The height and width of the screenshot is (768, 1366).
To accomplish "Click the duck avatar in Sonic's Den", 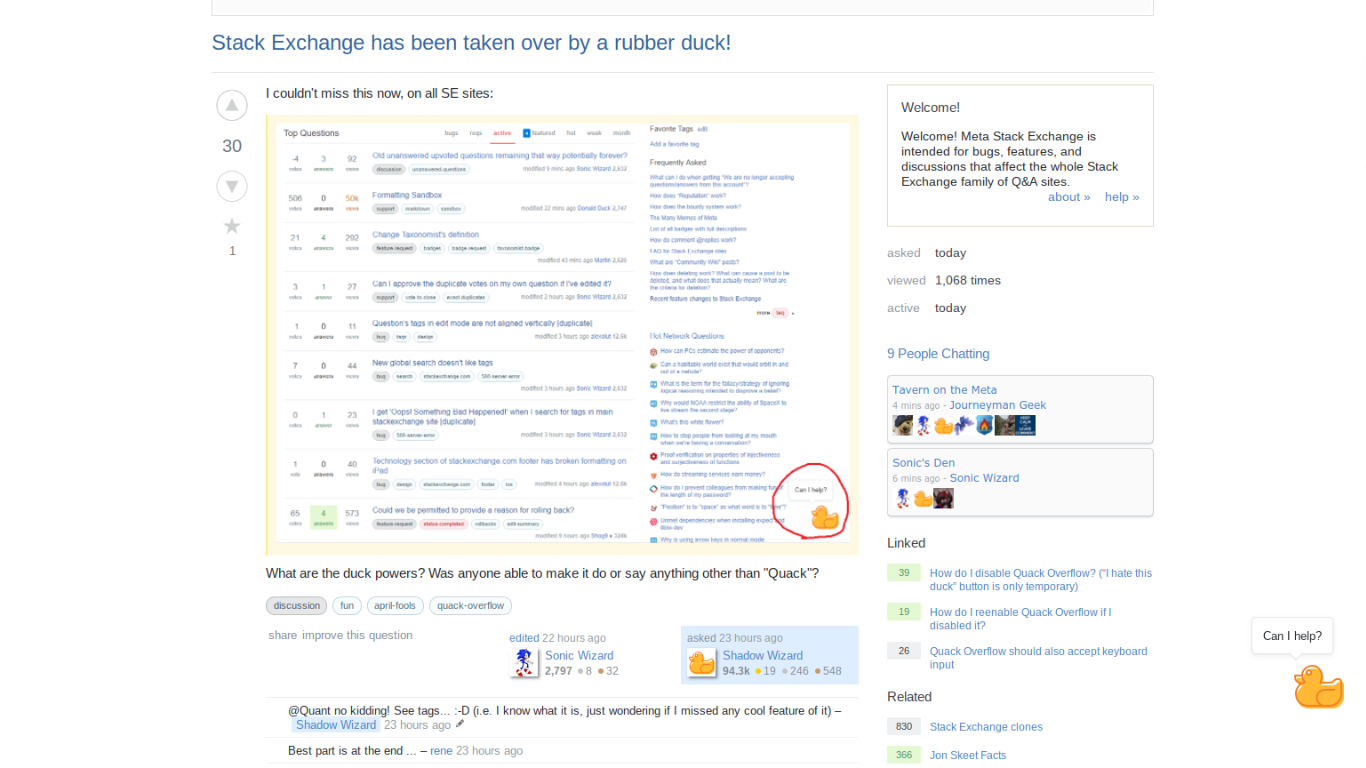I will click(922, 497).
